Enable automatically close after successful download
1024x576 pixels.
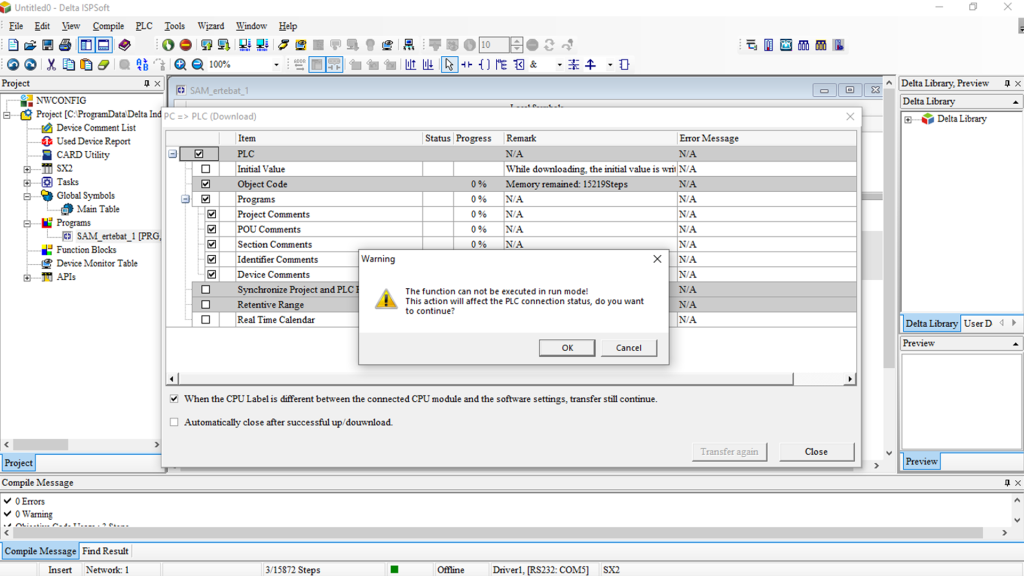click(x=174, y=422)
